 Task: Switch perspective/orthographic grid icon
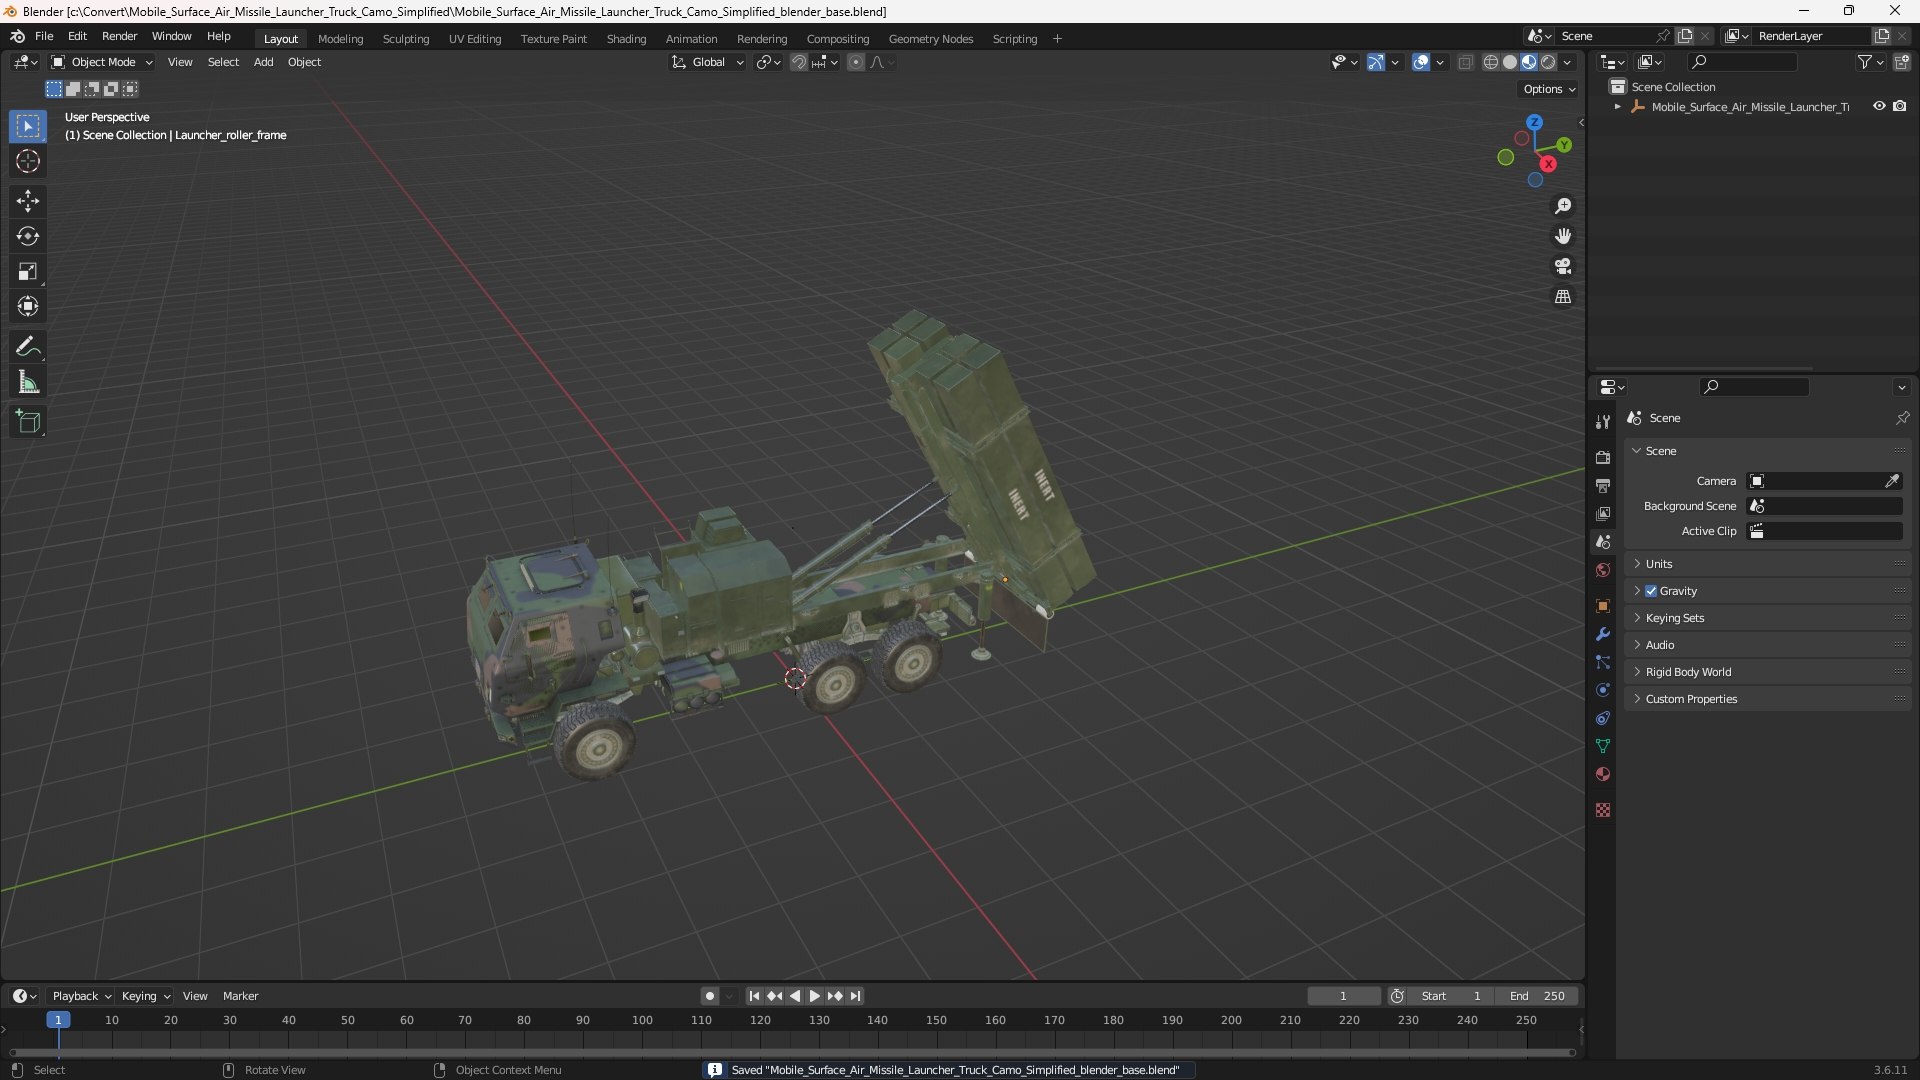(x=1563, y=297)
